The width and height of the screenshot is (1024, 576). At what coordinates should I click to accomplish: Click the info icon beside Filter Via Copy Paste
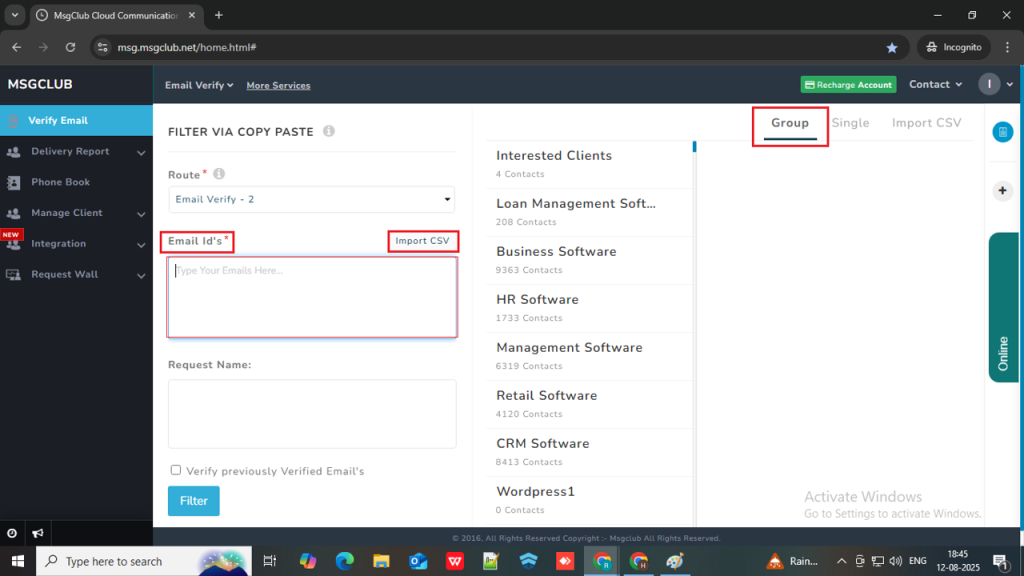pyautogui.click(x=329, y=131)
